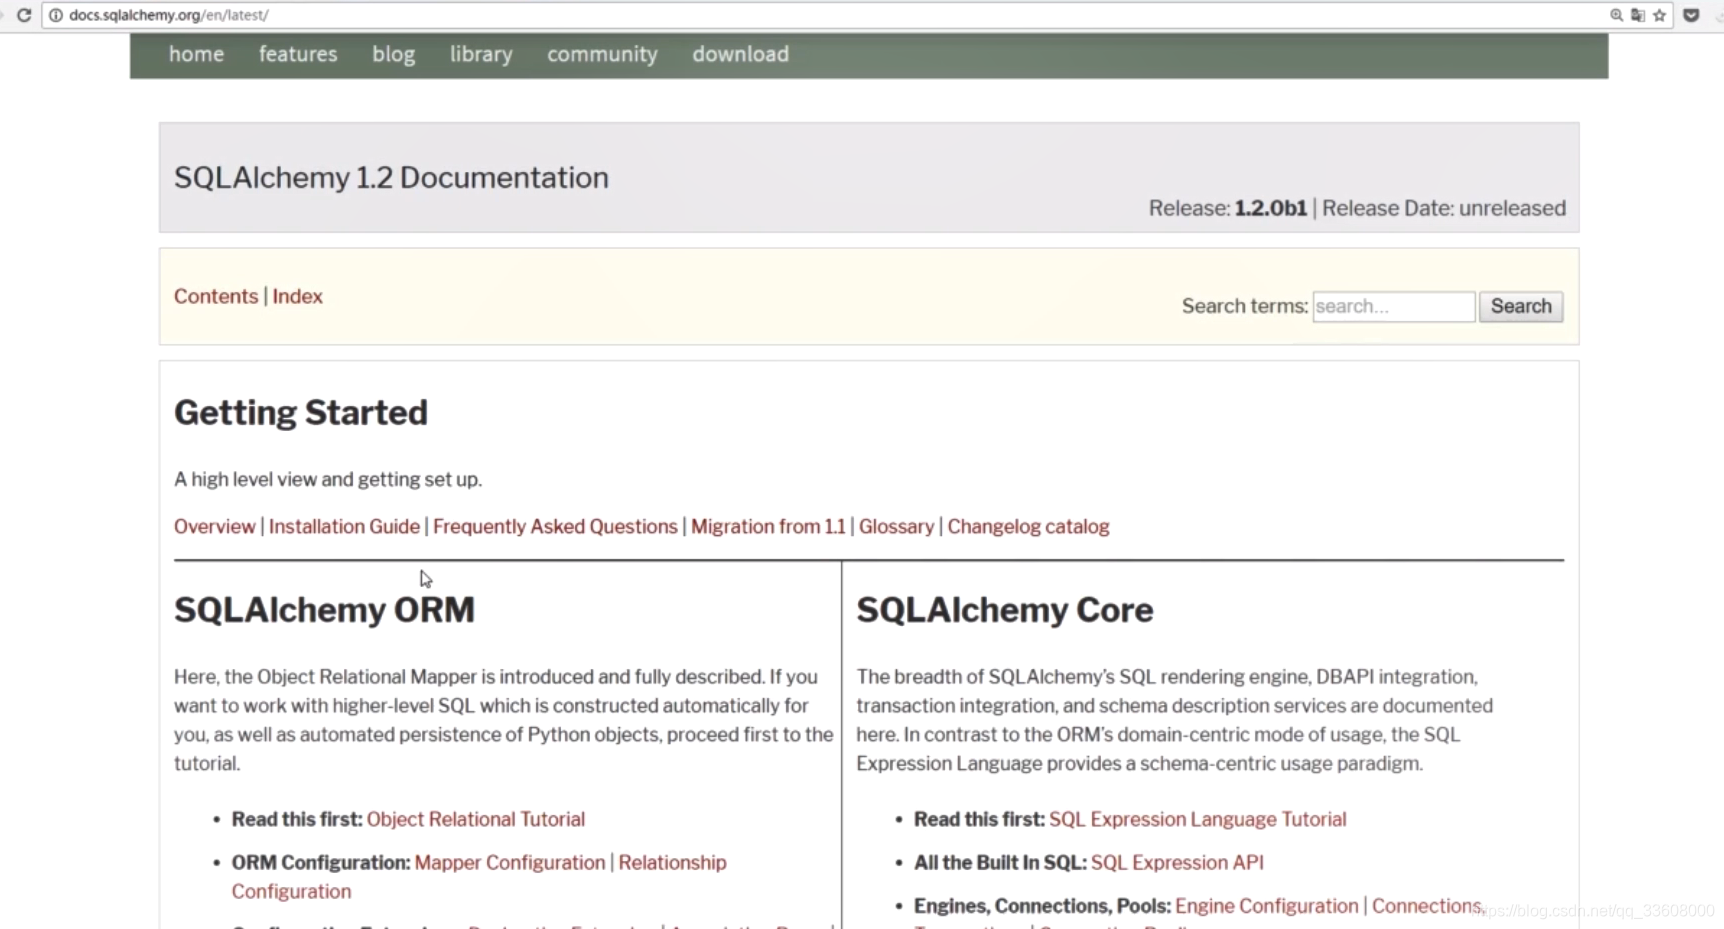
Task: Open Frequently Asked Questions link
Action: [555, 526]
